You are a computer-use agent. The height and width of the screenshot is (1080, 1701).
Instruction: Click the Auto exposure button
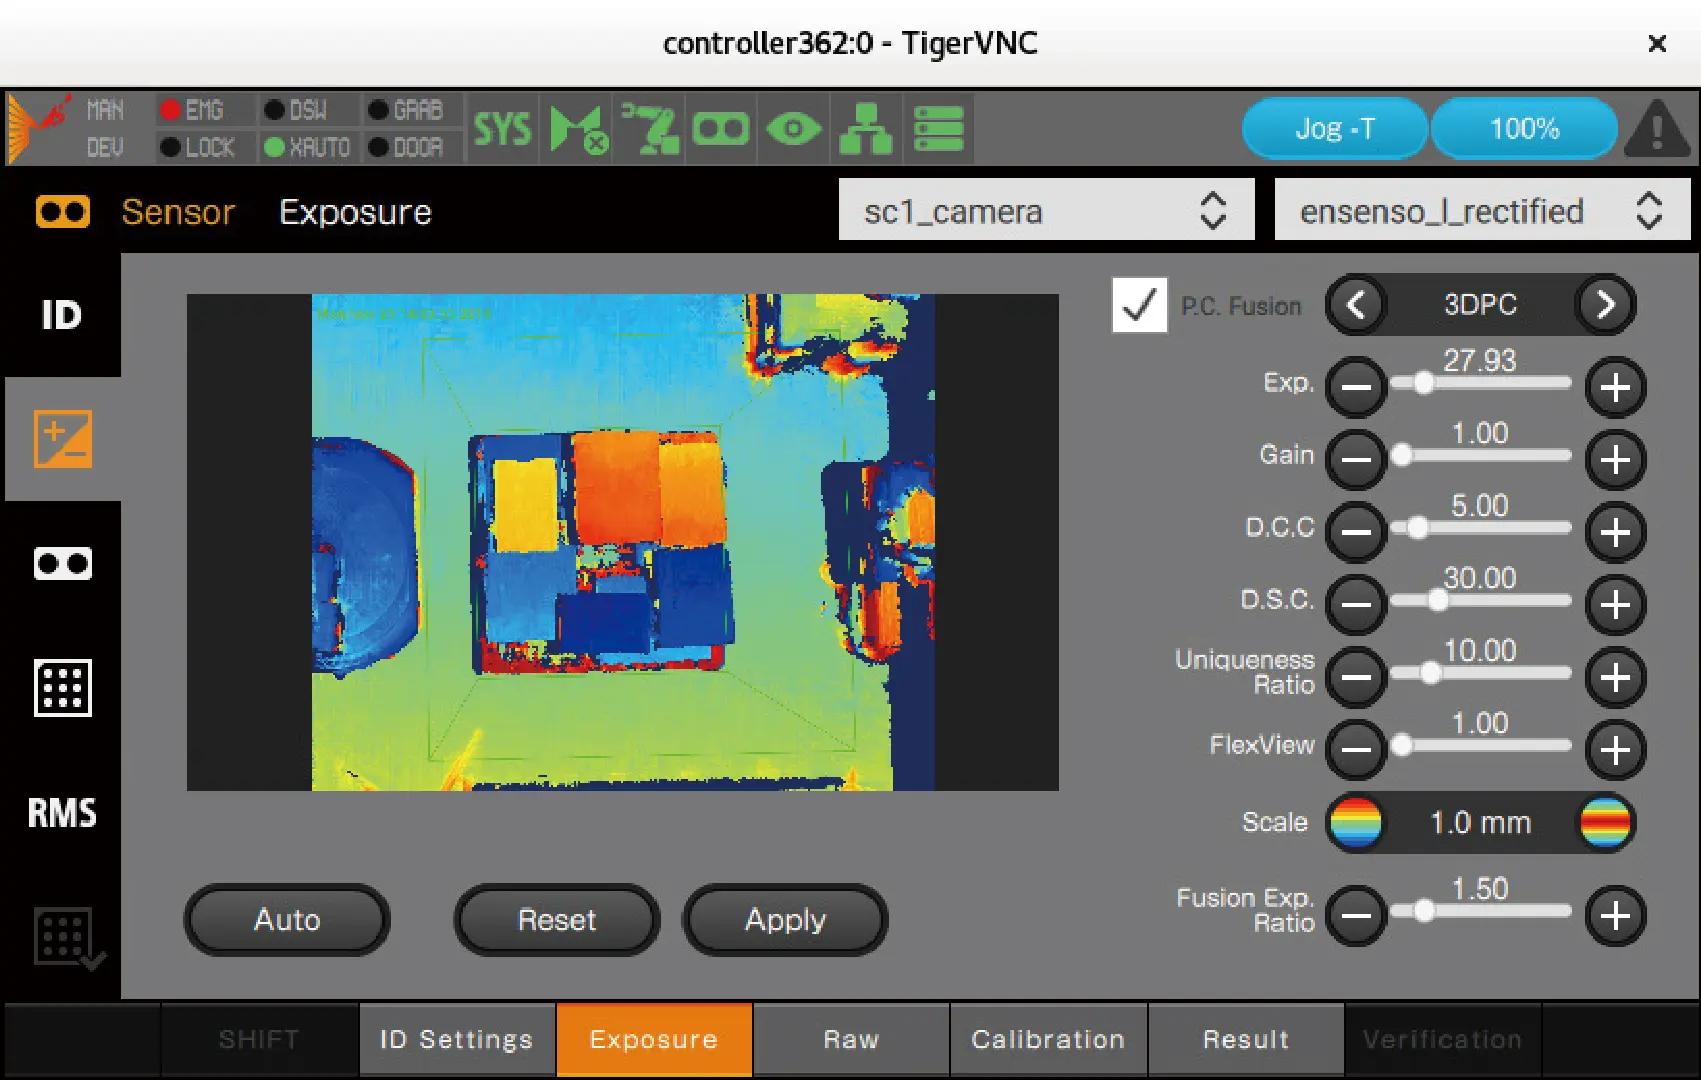point(287,920)
